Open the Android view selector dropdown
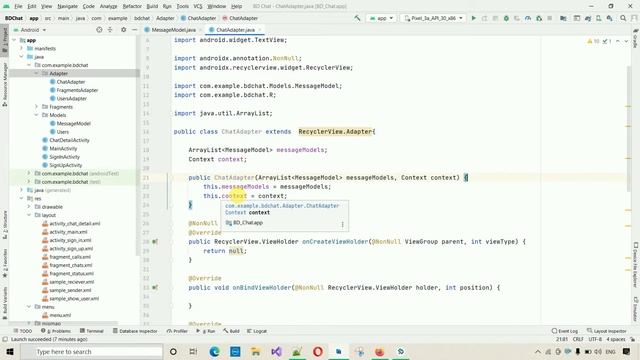This screenshot has width=640, height=360. tap(30, 30)
